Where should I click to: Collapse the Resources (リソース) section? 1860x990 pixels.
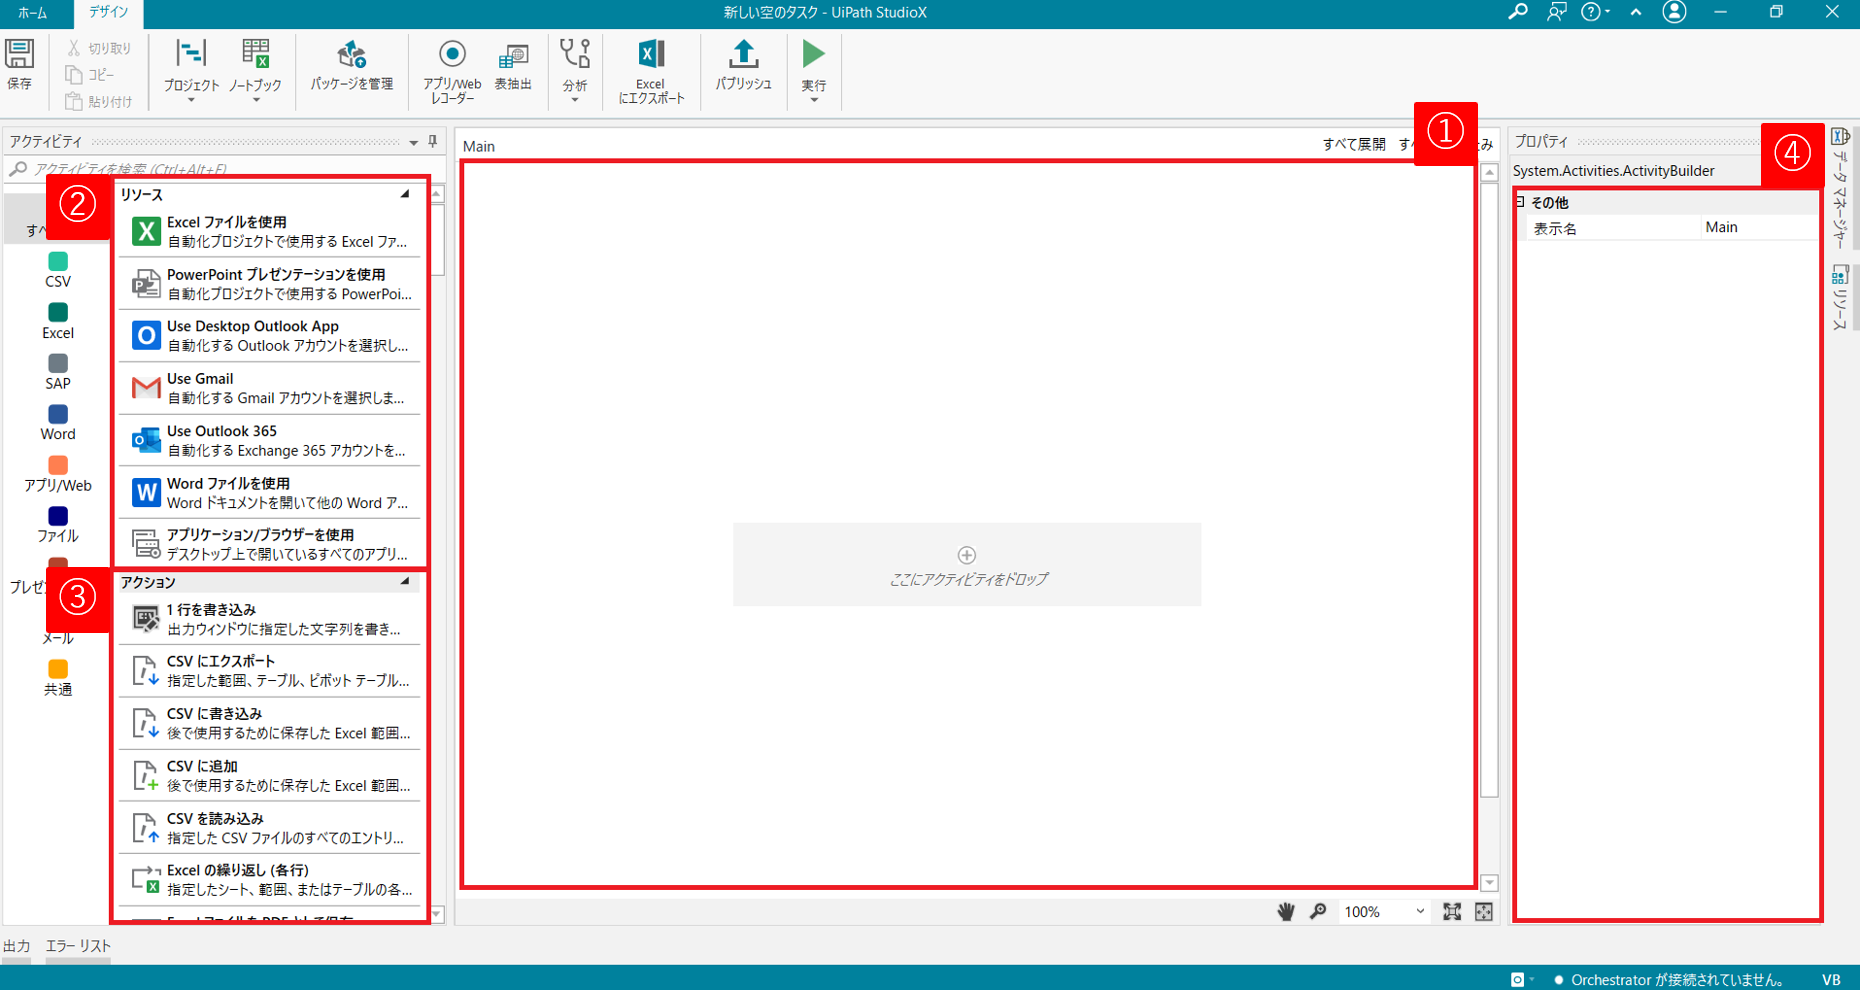click(405, 194)
